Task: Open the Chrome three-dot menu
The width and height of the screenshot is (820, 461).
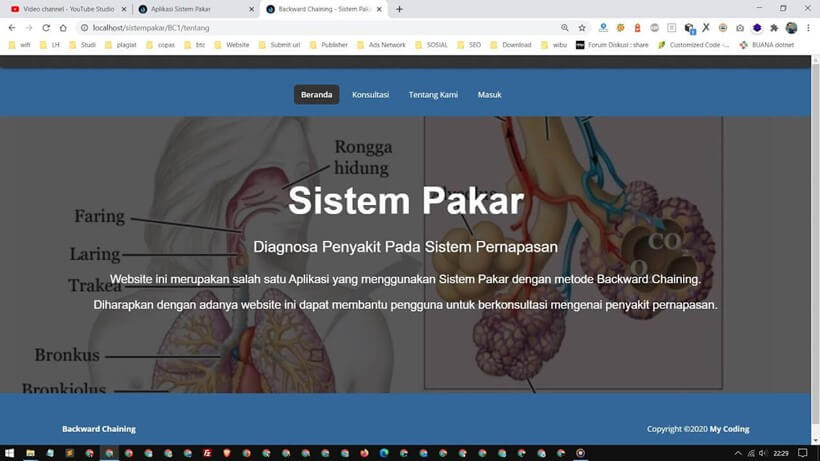Action: 808,28
